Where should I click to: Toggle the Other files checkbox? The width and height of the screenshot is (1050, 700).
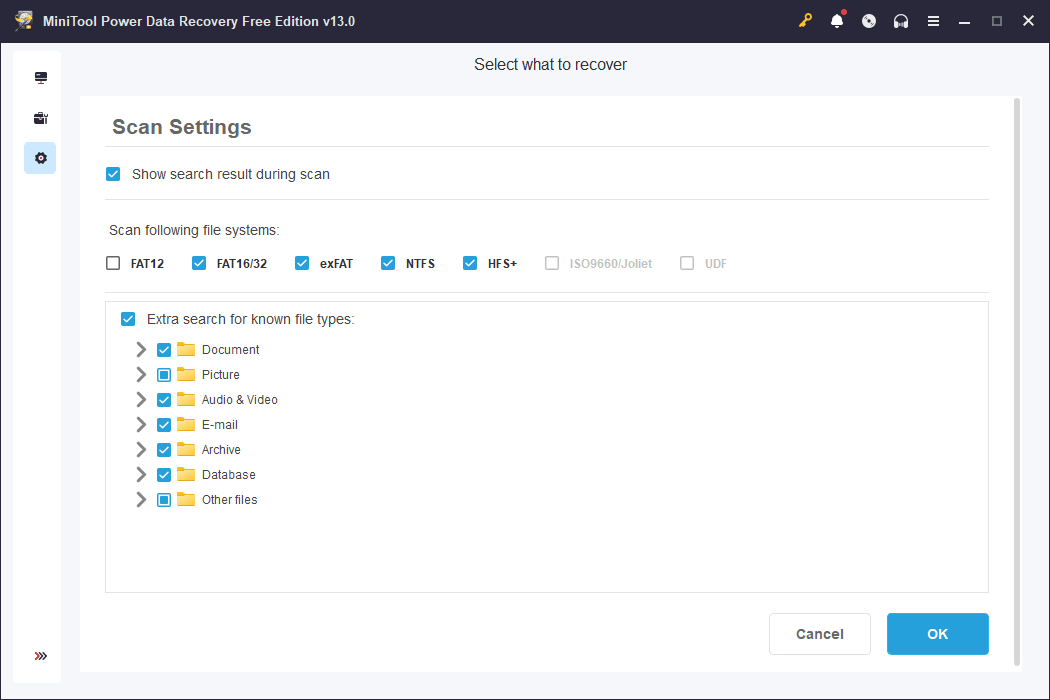(x=164, y=500)
